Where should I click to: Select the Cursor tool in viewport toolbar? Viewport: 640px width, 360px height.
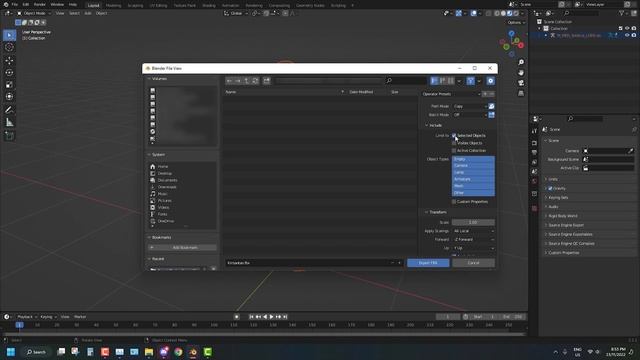pos(9,47)
